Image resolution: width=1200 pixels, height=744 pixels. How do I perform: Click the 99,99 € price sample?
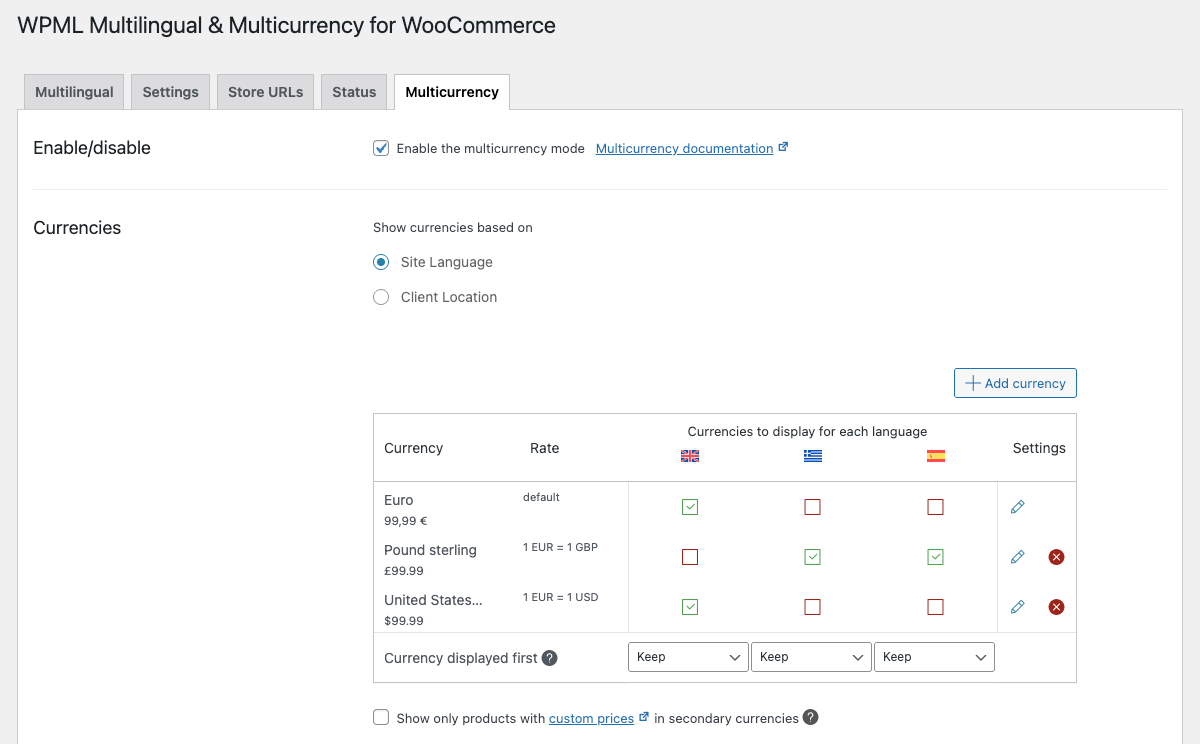pyautogui.click(x=406, y=521)
